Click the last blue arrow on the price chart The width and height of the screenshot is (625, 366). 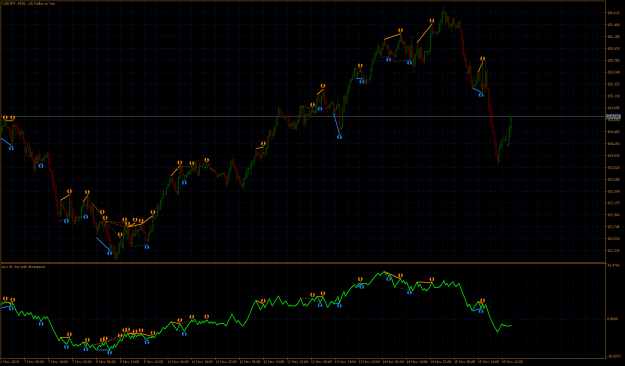click(x=481, y=94)
